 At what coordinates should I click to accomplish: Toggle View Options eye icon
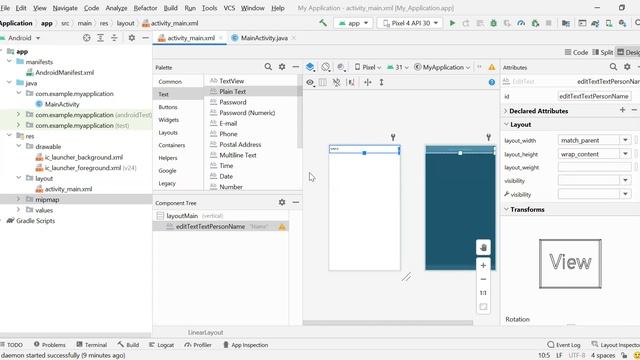tap(310, 82)
